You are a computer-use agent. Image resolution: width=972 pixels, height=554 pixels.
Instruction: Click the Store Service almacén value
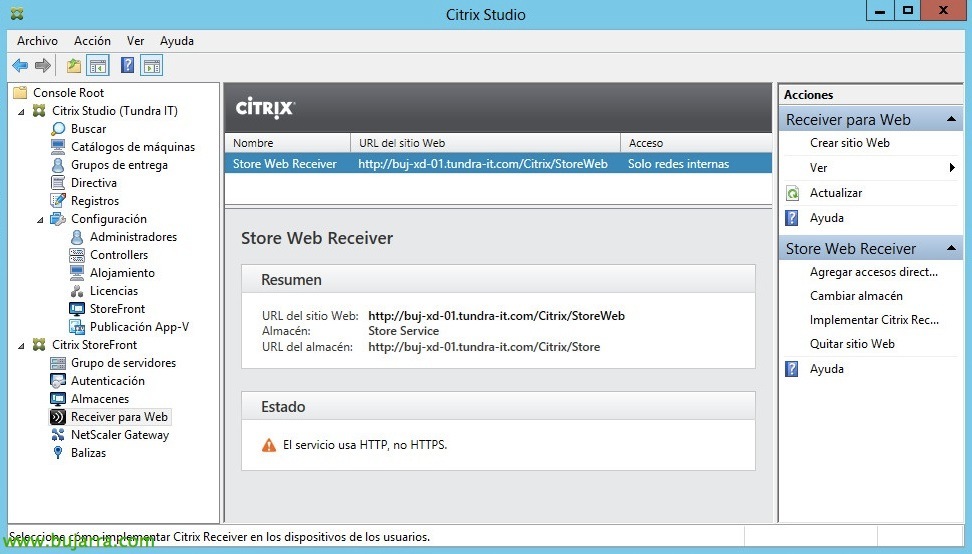404,331
